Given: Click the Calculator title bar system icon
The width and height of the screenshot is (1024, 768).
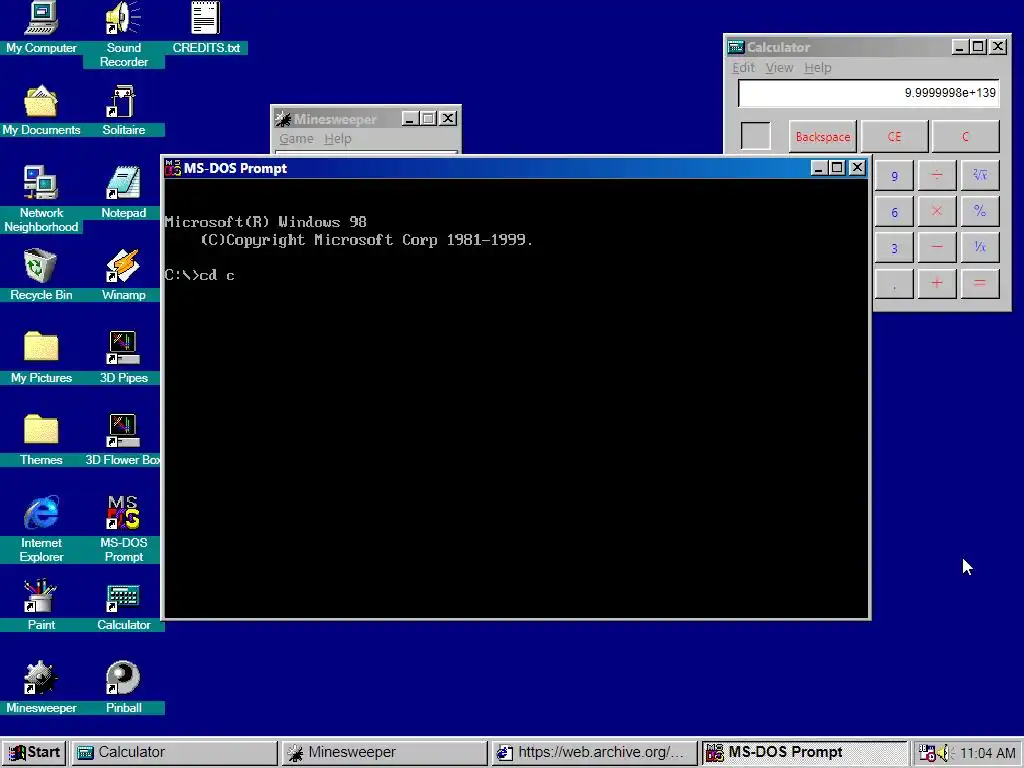Looking at the screenshot, I should (x=736, y=47).
